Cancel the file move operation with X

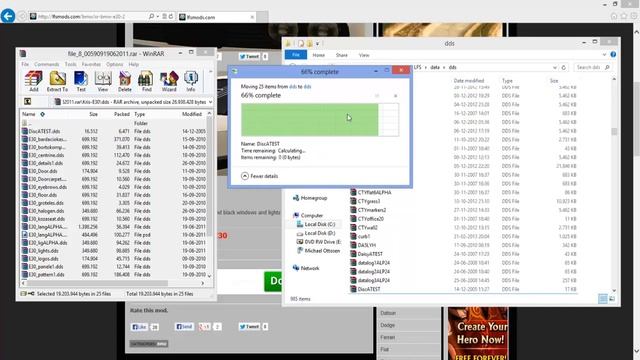(395, 96)
